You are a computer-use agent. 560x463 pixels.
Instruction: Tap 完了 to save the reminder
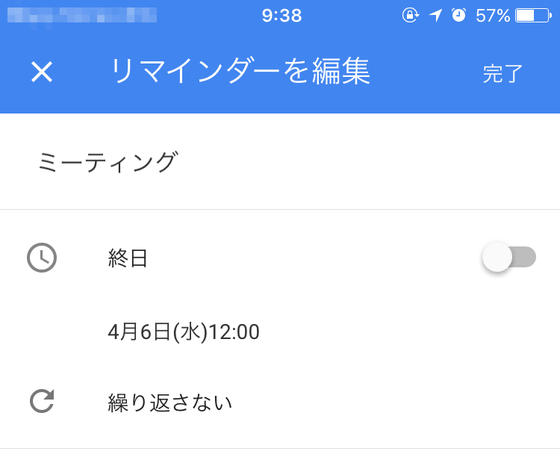click(x=502, y=74)
